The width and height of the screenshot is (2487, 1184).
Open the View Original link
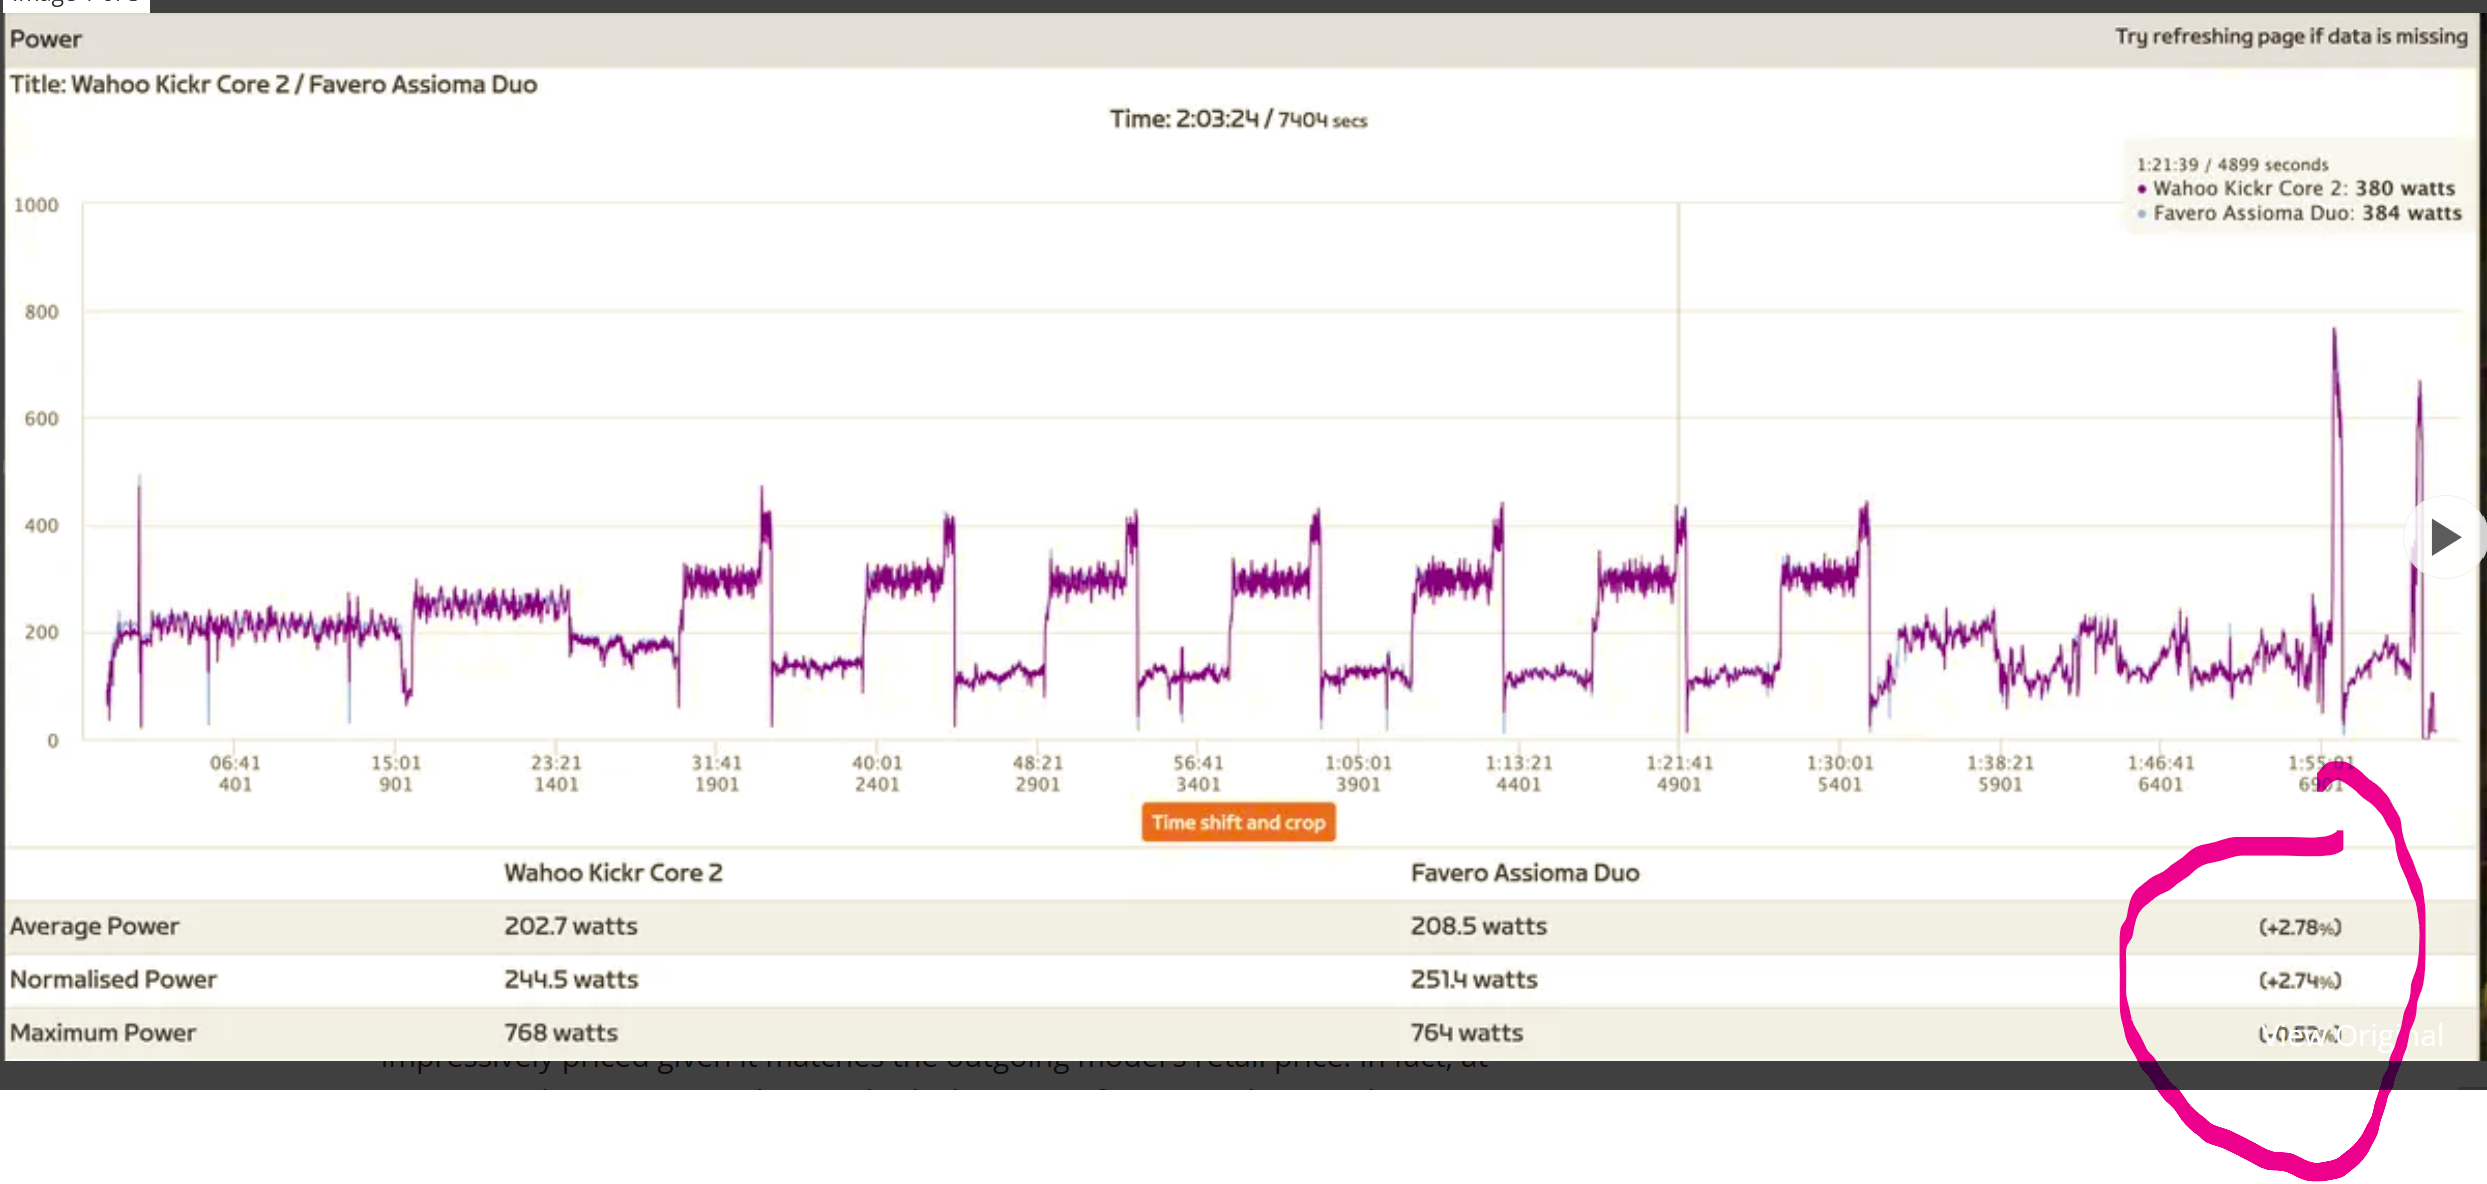2353,1035
